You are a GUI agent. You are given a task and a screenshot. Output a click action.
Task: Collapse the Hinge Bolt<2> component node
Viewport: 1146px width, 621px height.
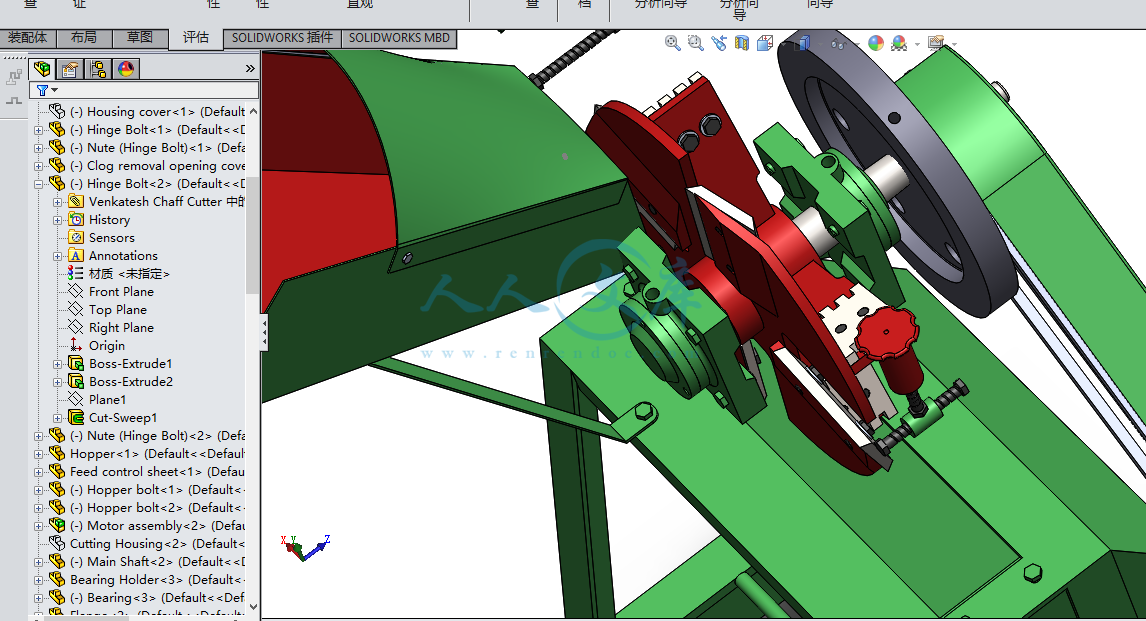point(39,184)
